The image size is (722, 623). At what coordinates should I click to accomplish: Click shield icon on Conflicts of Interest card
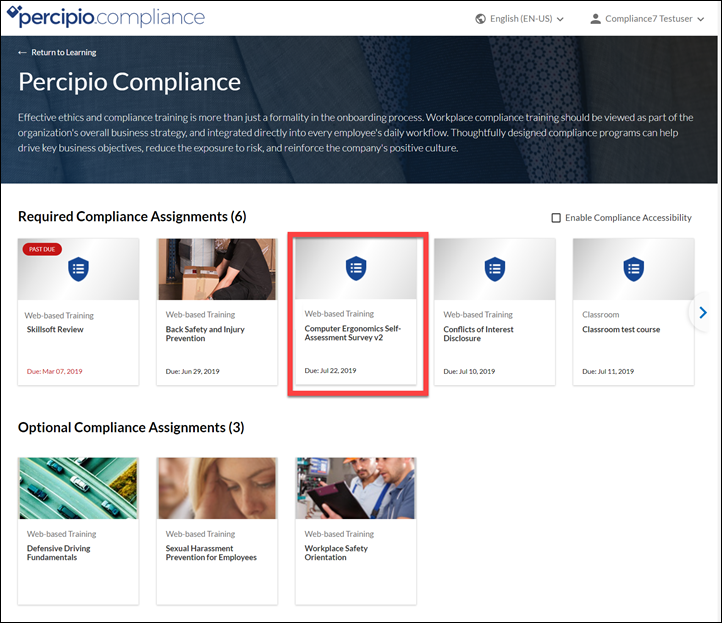point(495,269)
